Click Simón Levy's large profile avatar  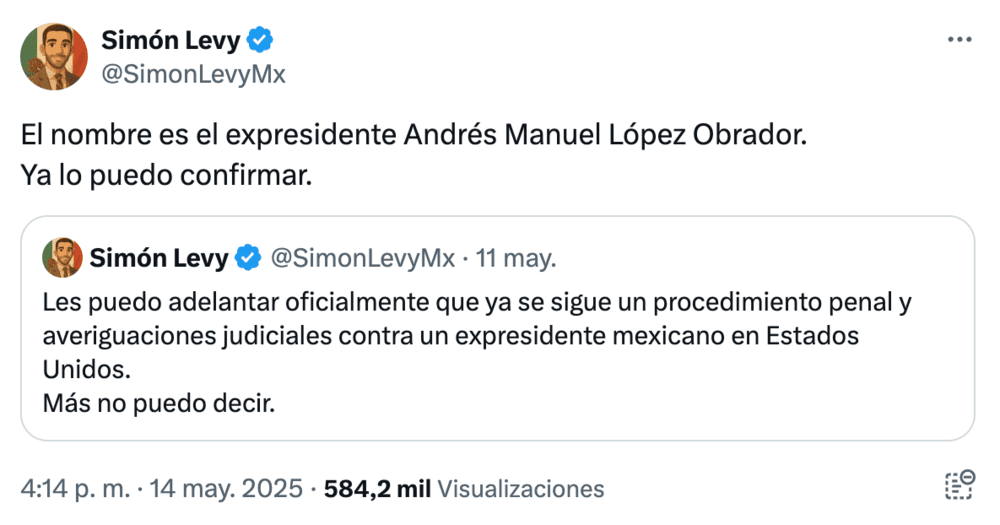point(54,57)
